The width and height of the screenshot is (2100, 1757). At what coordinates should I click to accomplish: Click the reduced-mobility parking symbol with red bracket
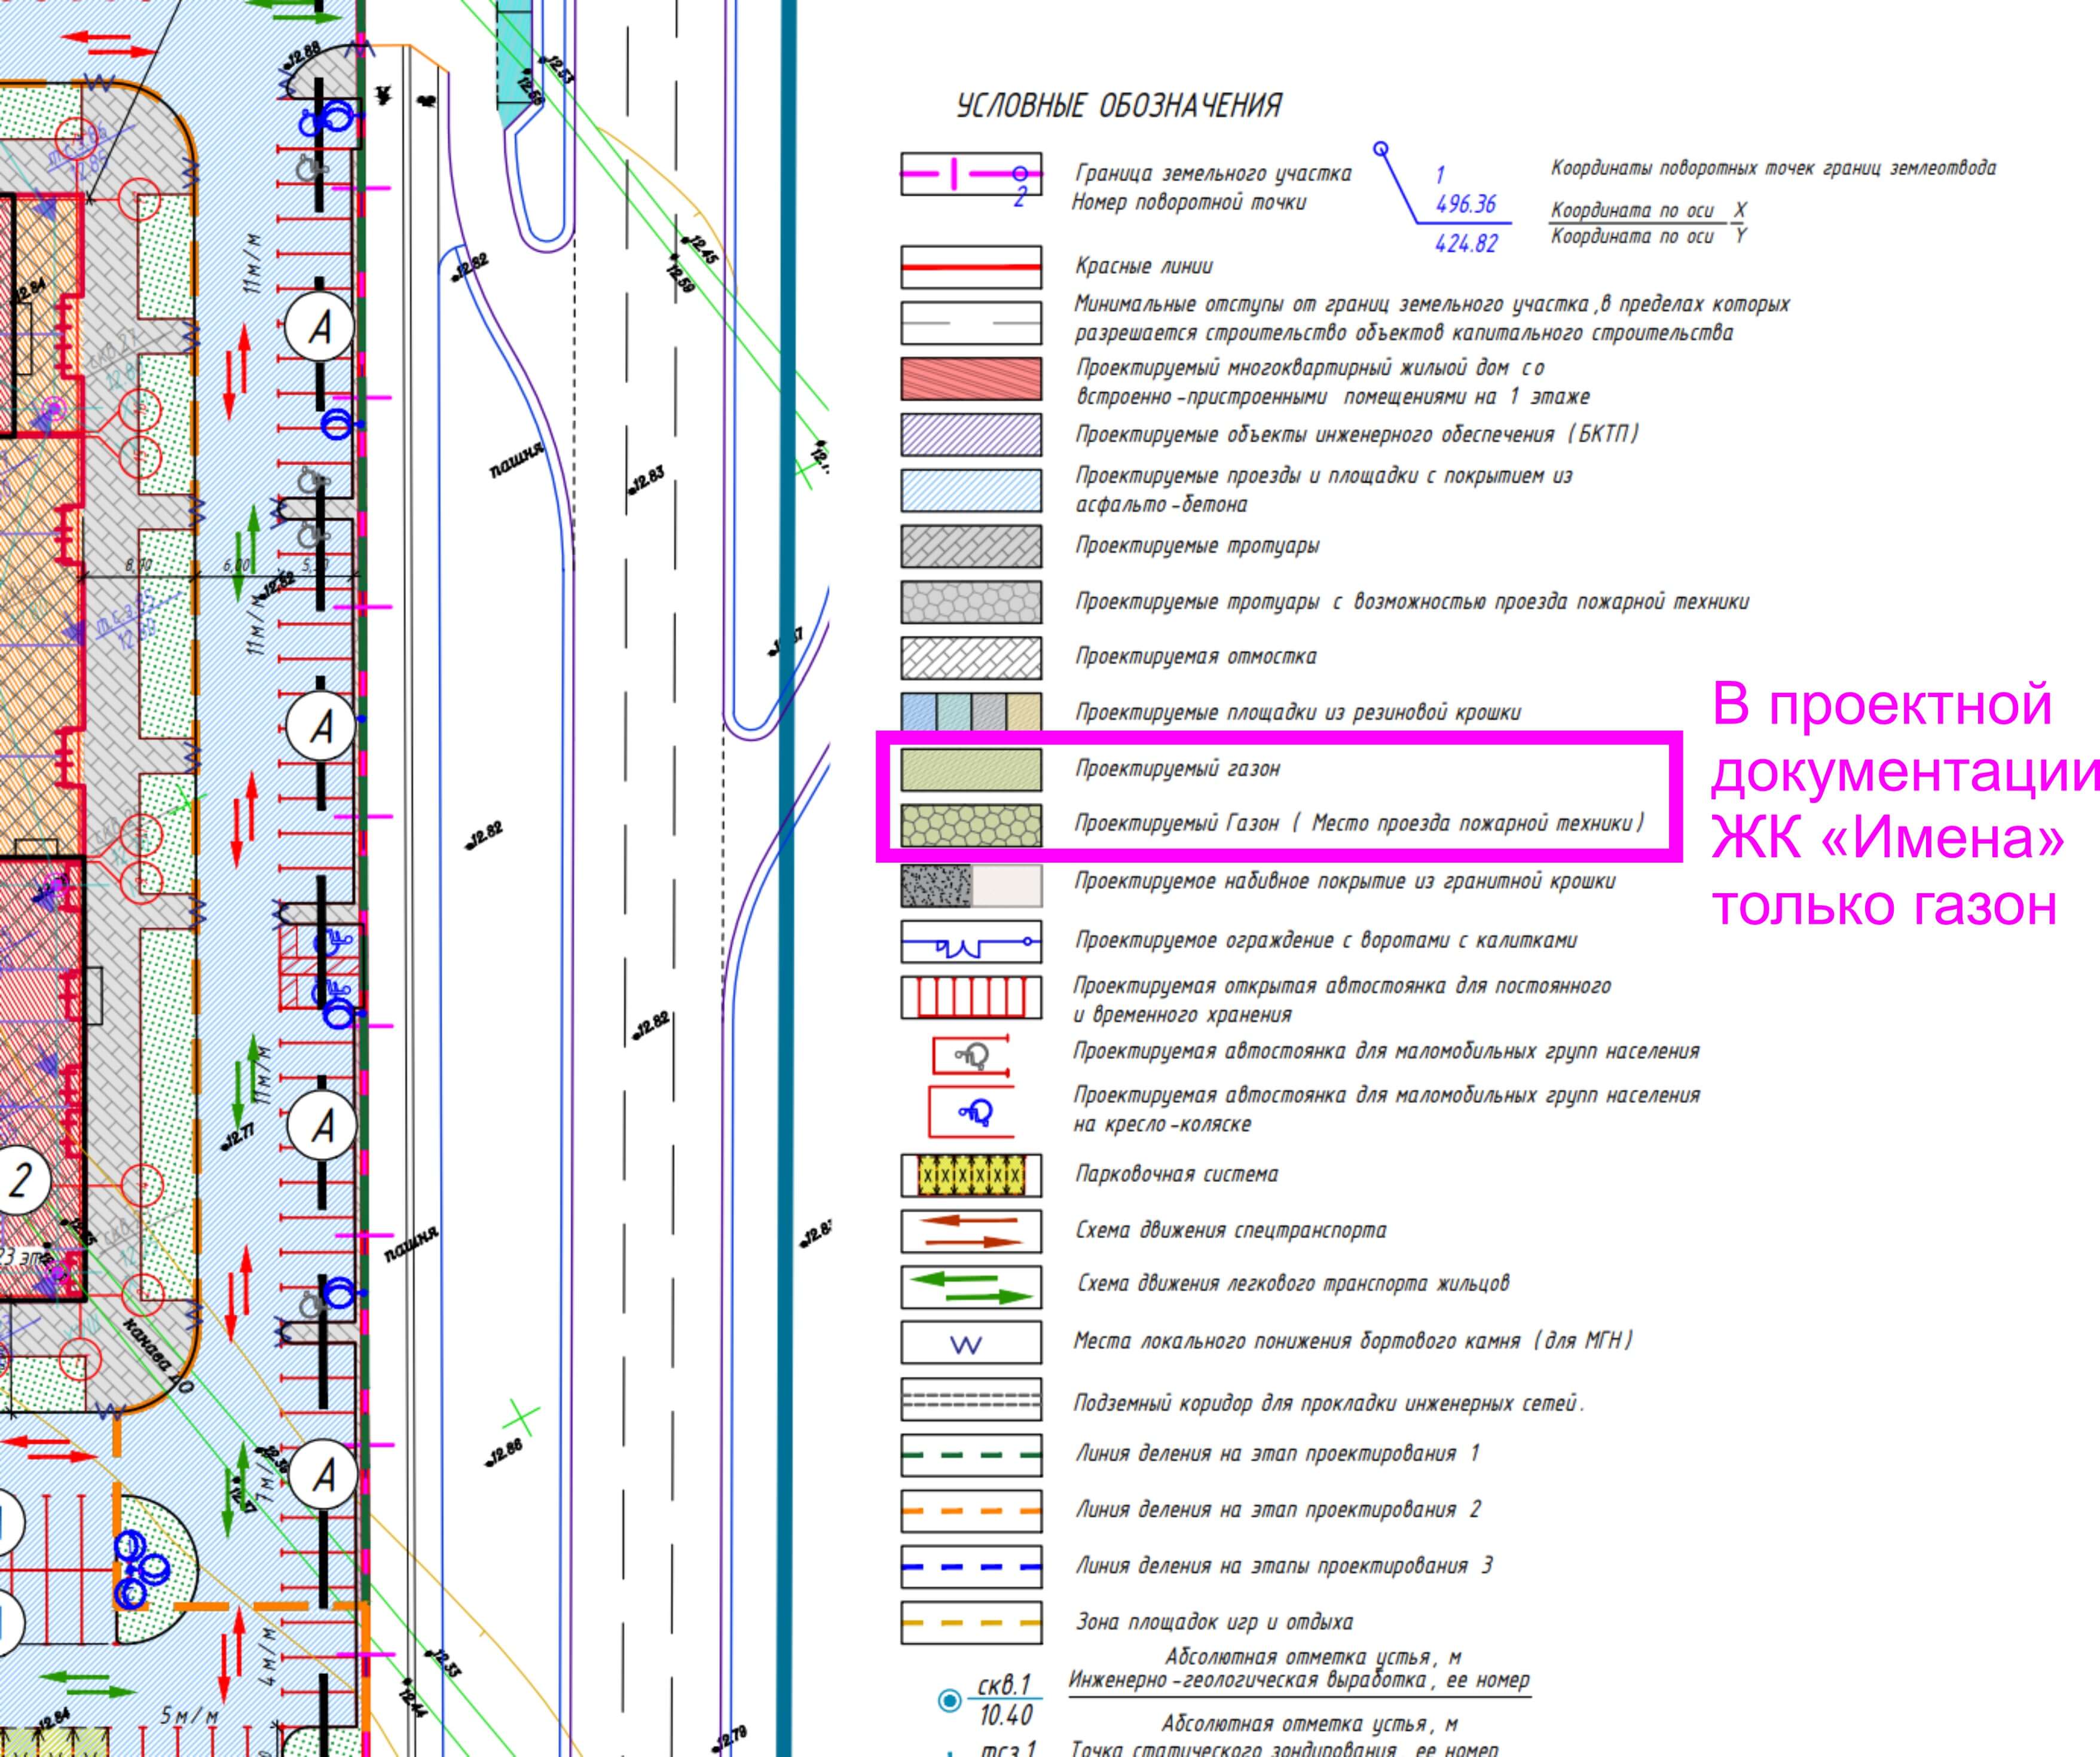pyautogui.click(x=971, y=1055)
